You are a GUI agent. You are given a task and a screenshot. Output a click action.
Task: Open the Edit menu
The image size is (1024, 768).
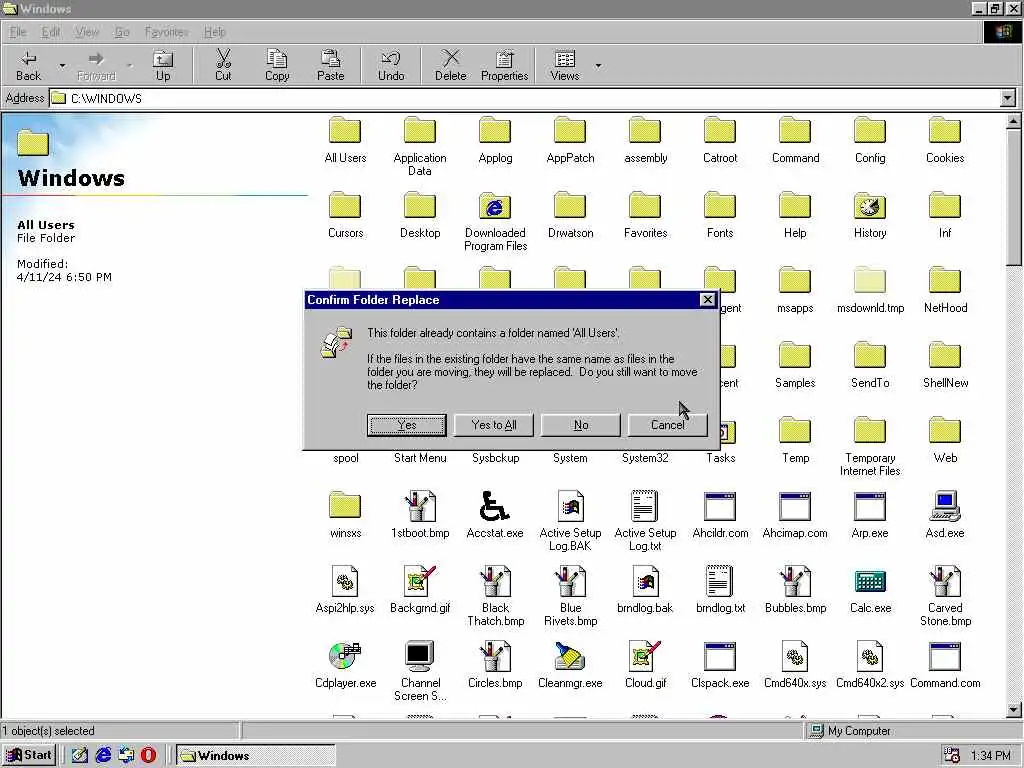pos(50,32)
